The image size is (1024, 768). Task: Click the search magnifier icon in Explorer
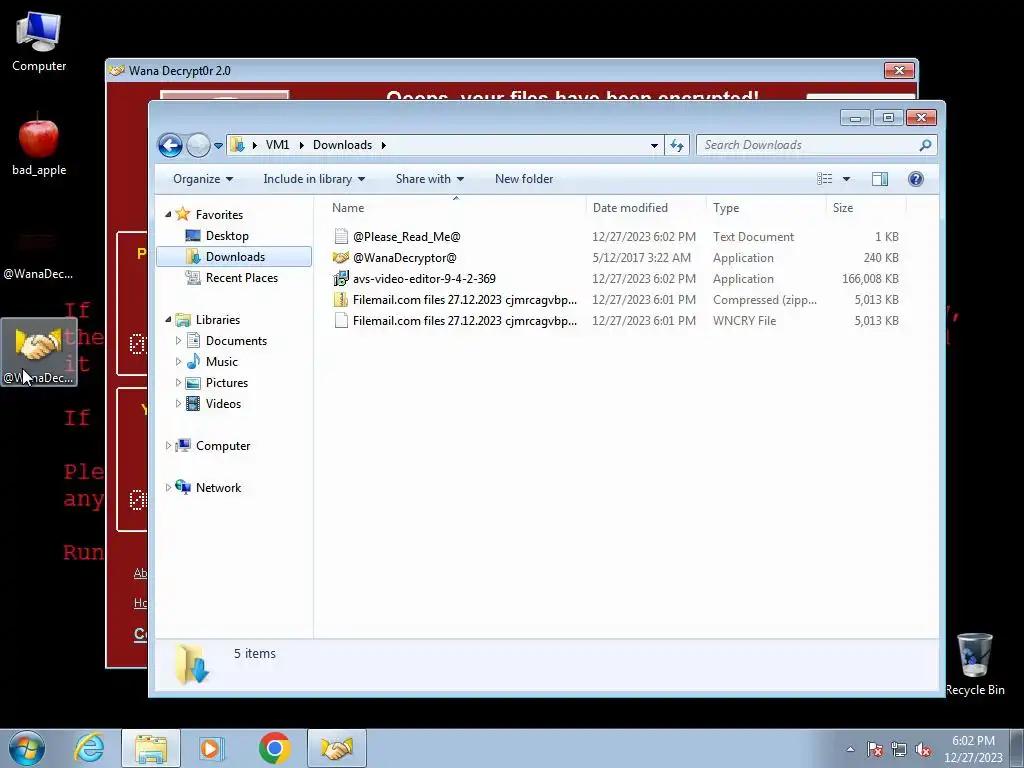click(x=925, y=145)
